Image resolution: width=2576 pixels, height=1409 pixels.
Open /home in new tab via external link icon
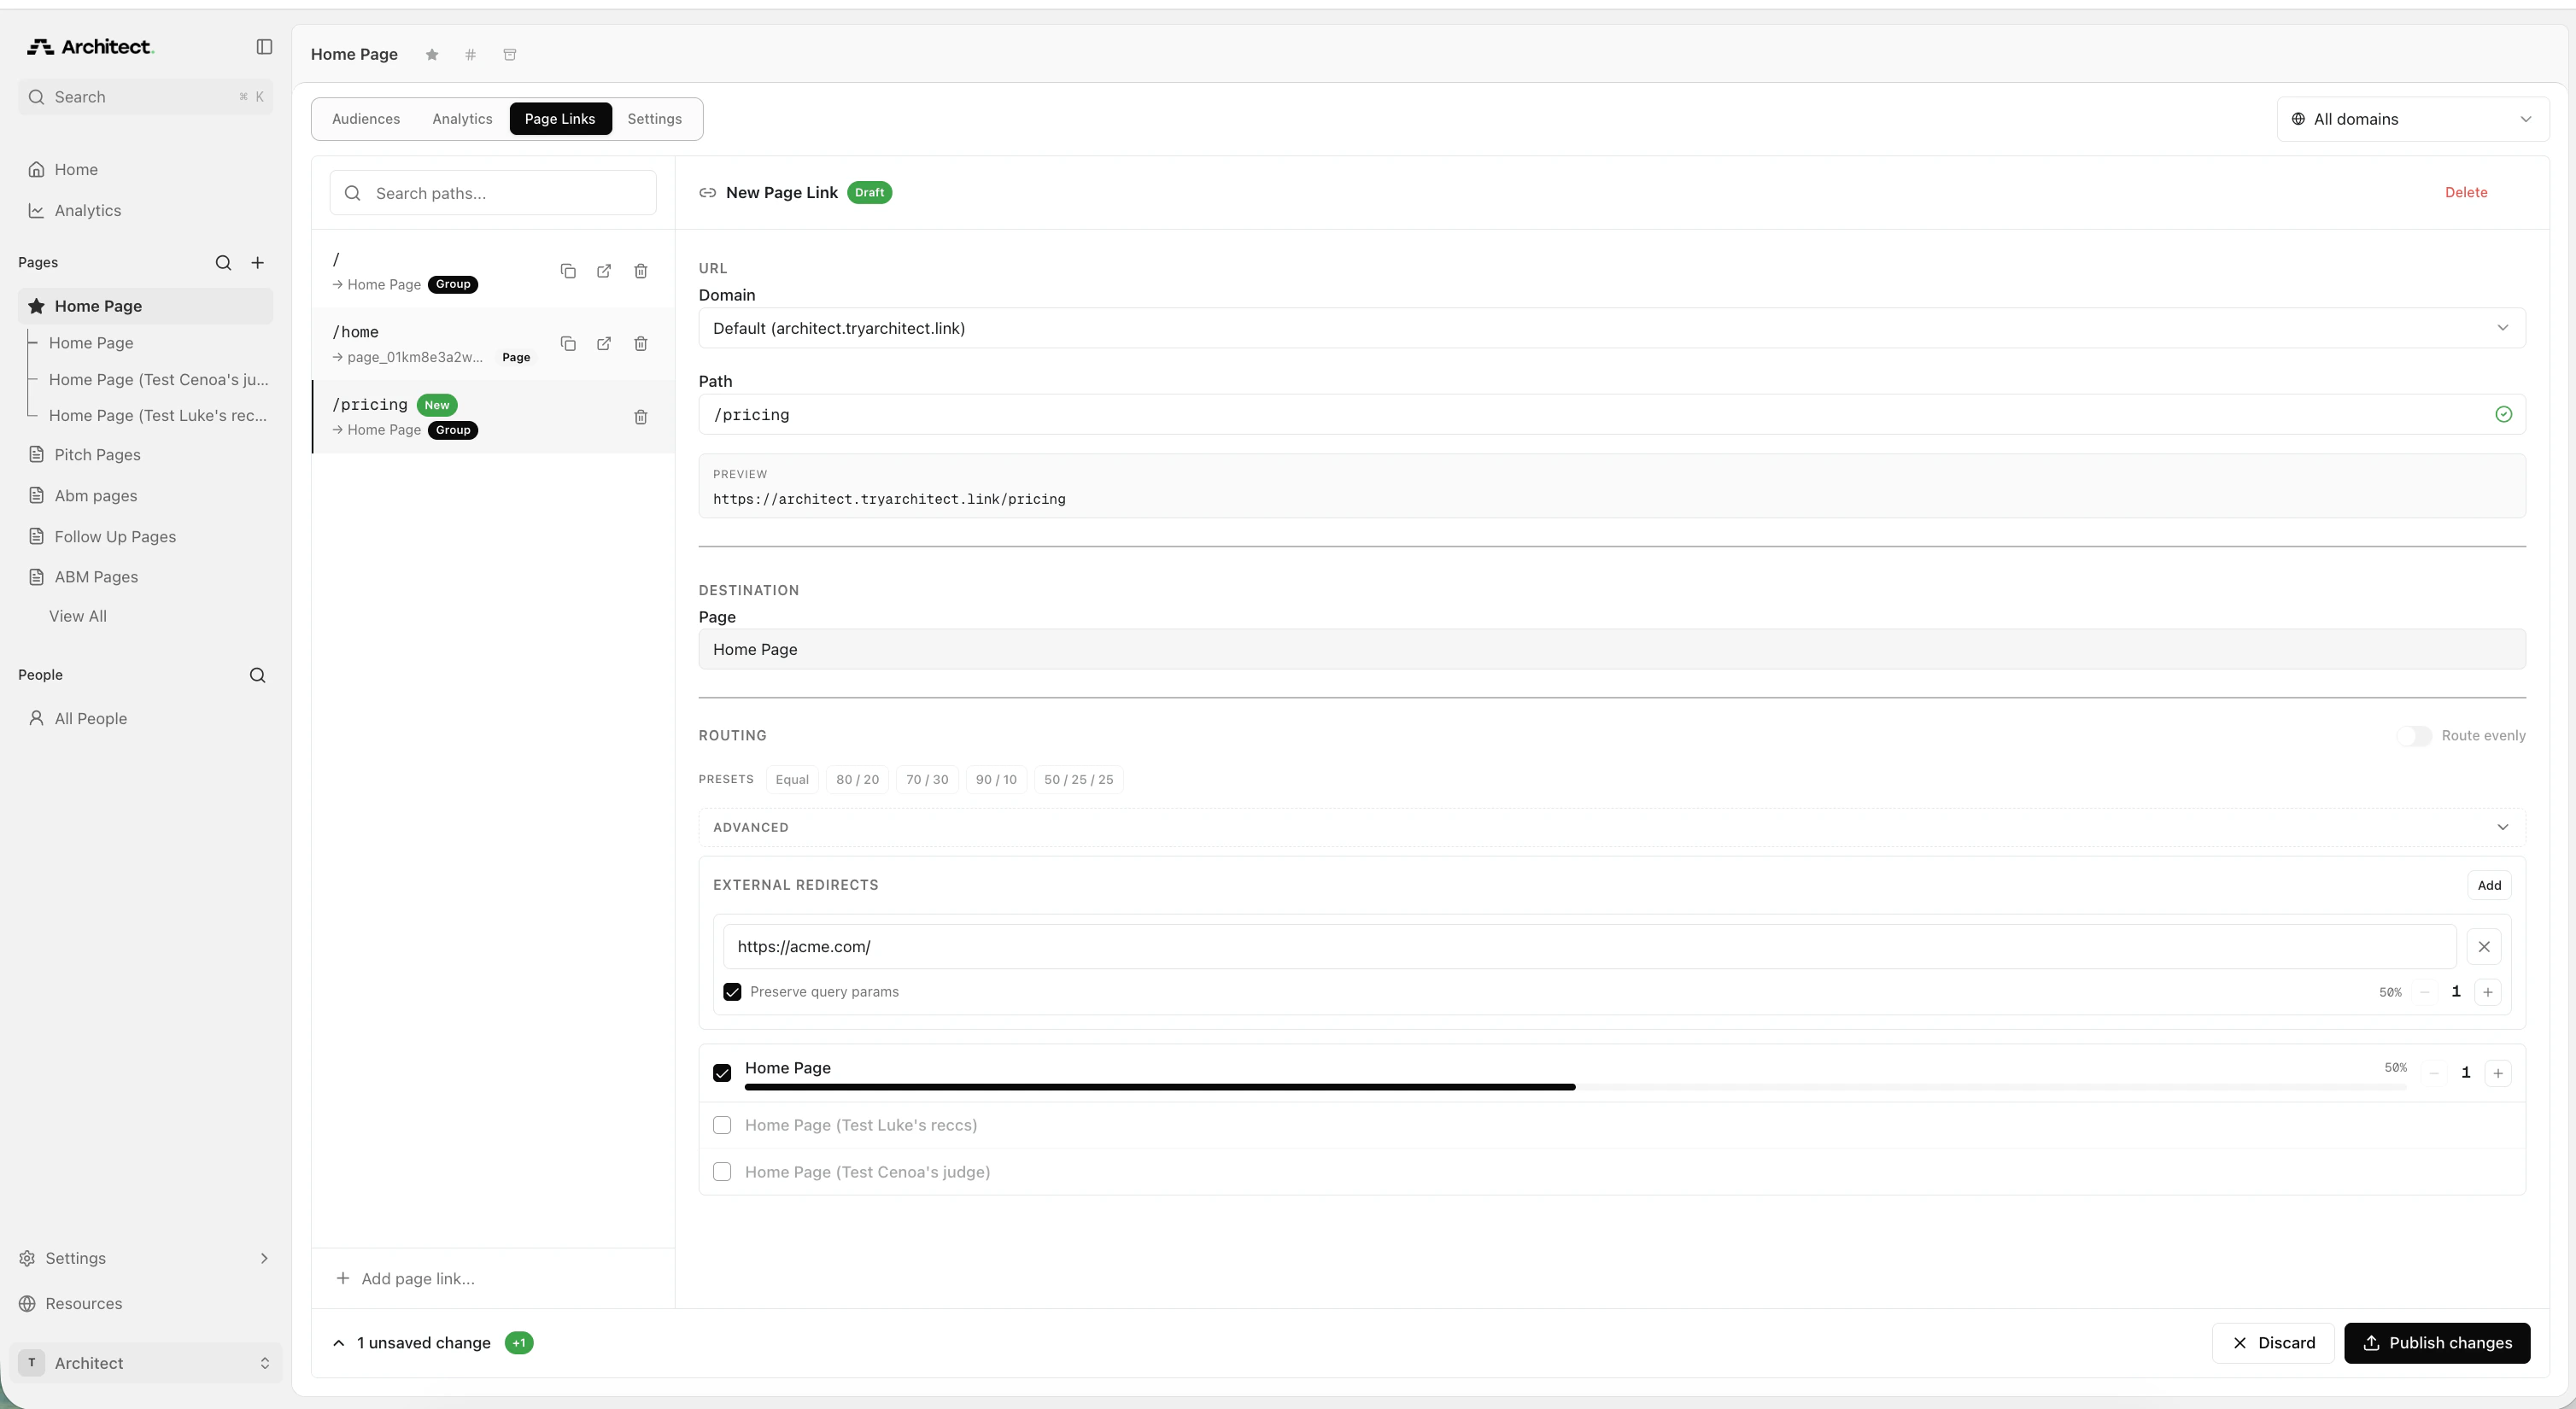[604, 344]
